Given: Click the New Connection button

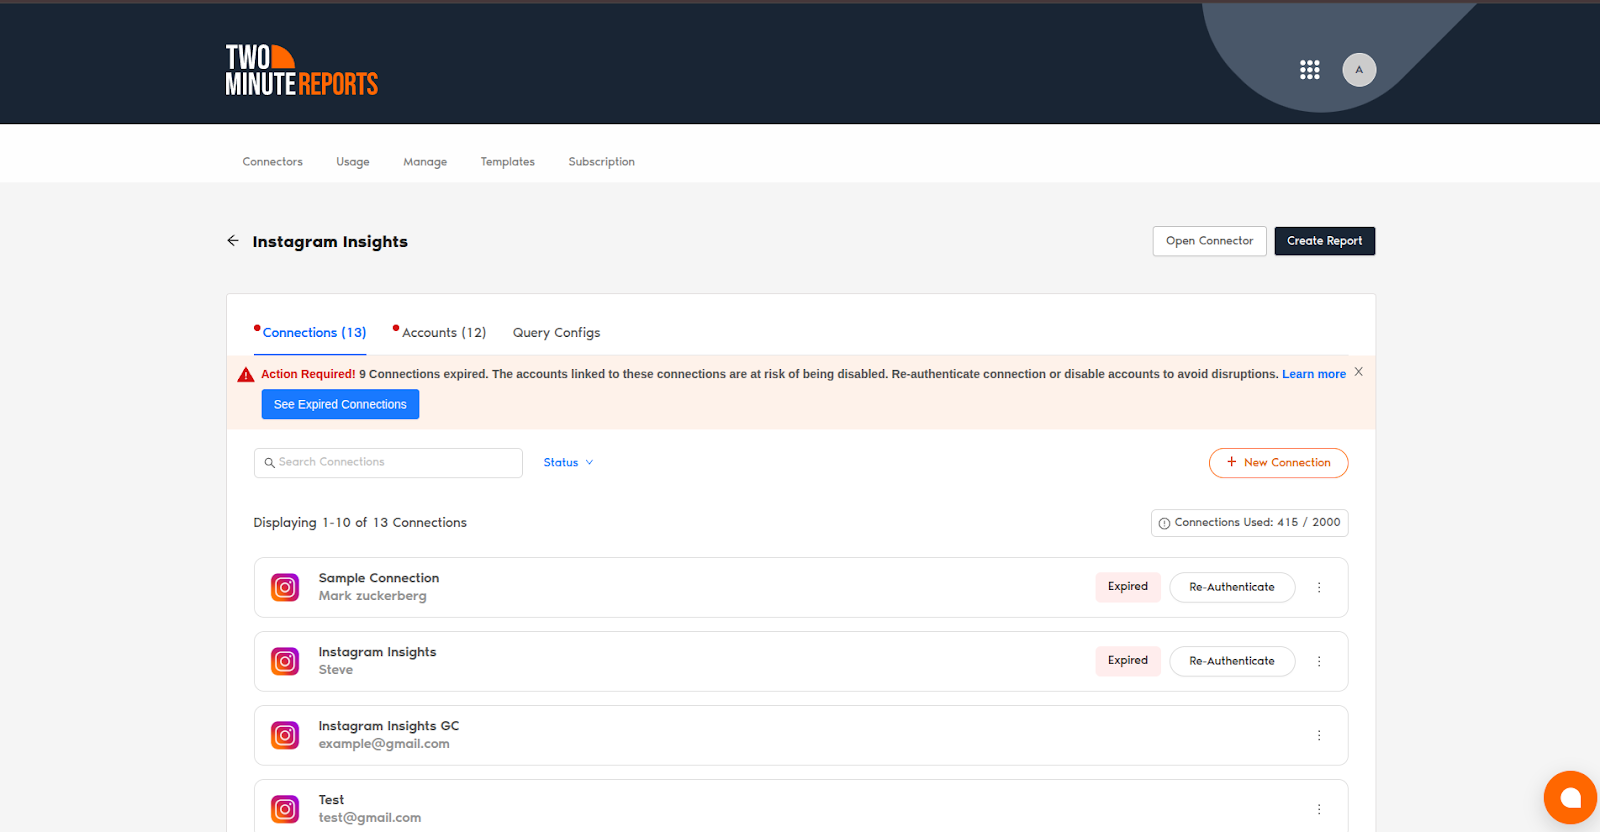Looking at the screenshot, I should tap(1278, 463).
